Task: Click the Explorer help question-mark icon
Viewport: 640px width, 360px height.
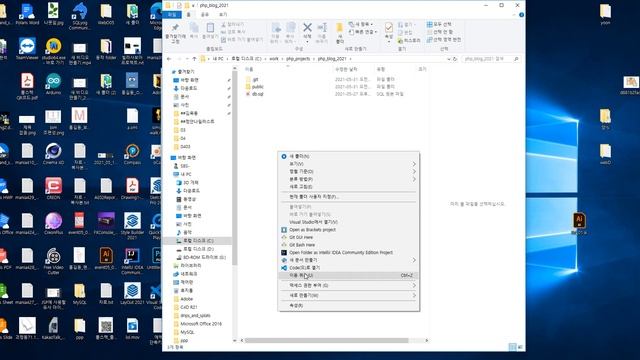Action: pos(521,14)
